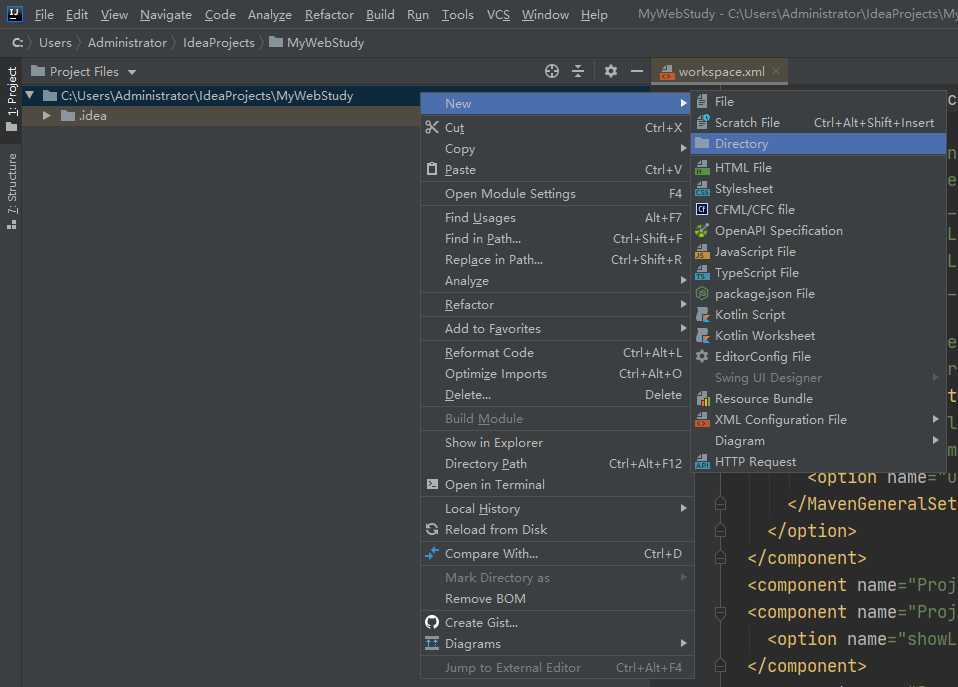Select Directory in the New submenu
Viewport: 958px width, 687px height.
(x=741, y=144)
